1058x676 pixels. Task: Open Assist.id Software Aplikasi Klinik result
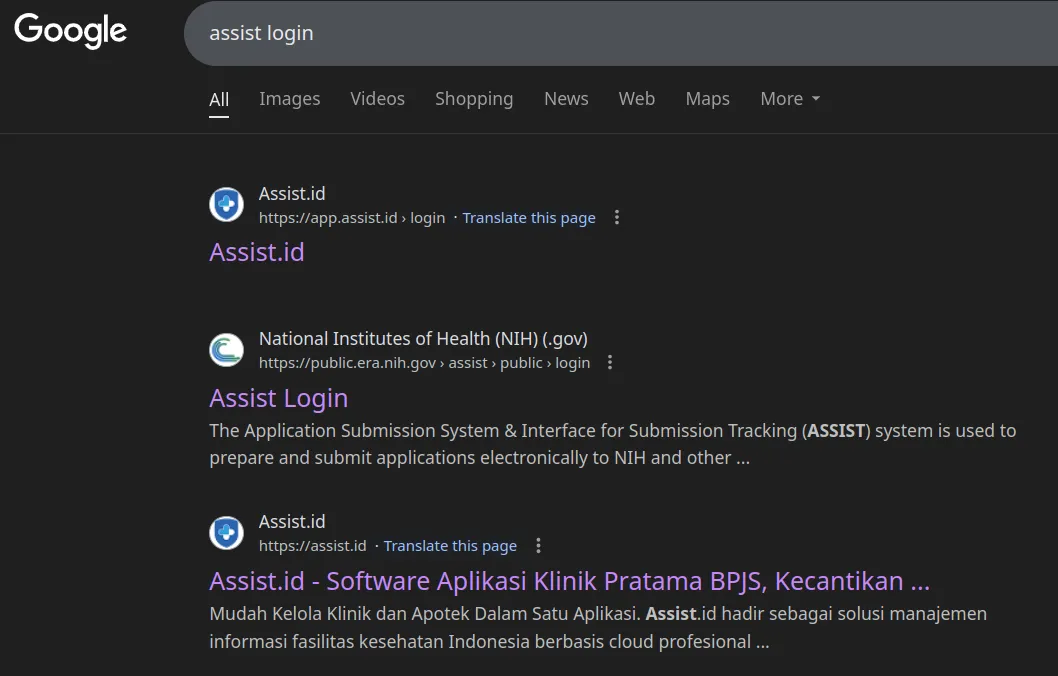point(569,581)
